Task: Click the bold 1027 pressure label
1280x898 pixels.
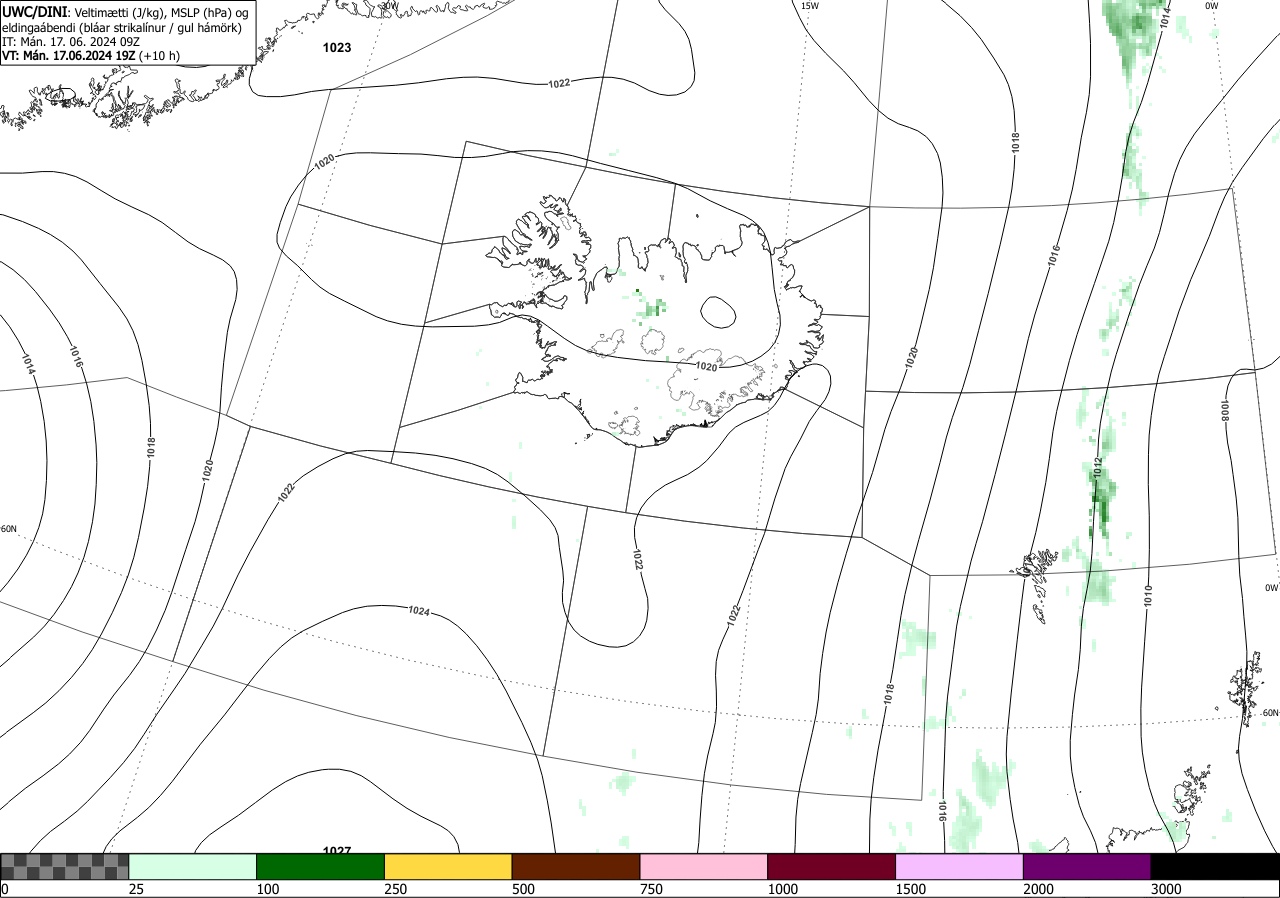Action: [337, 850]
